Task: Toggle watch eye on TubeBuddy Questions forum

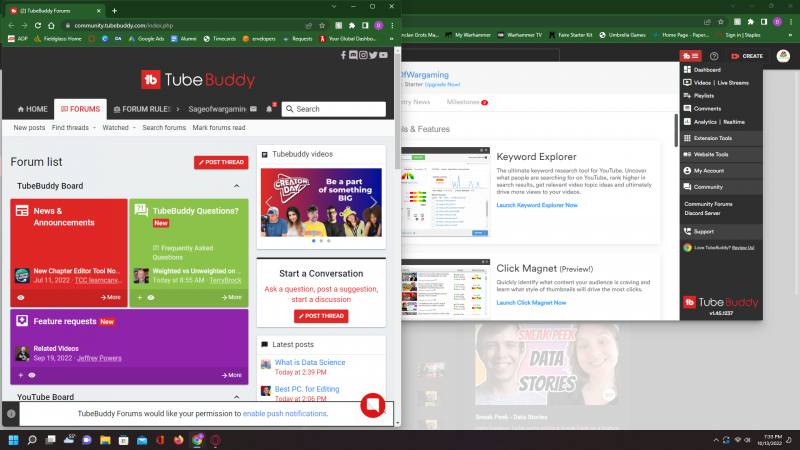Action: 150,297
